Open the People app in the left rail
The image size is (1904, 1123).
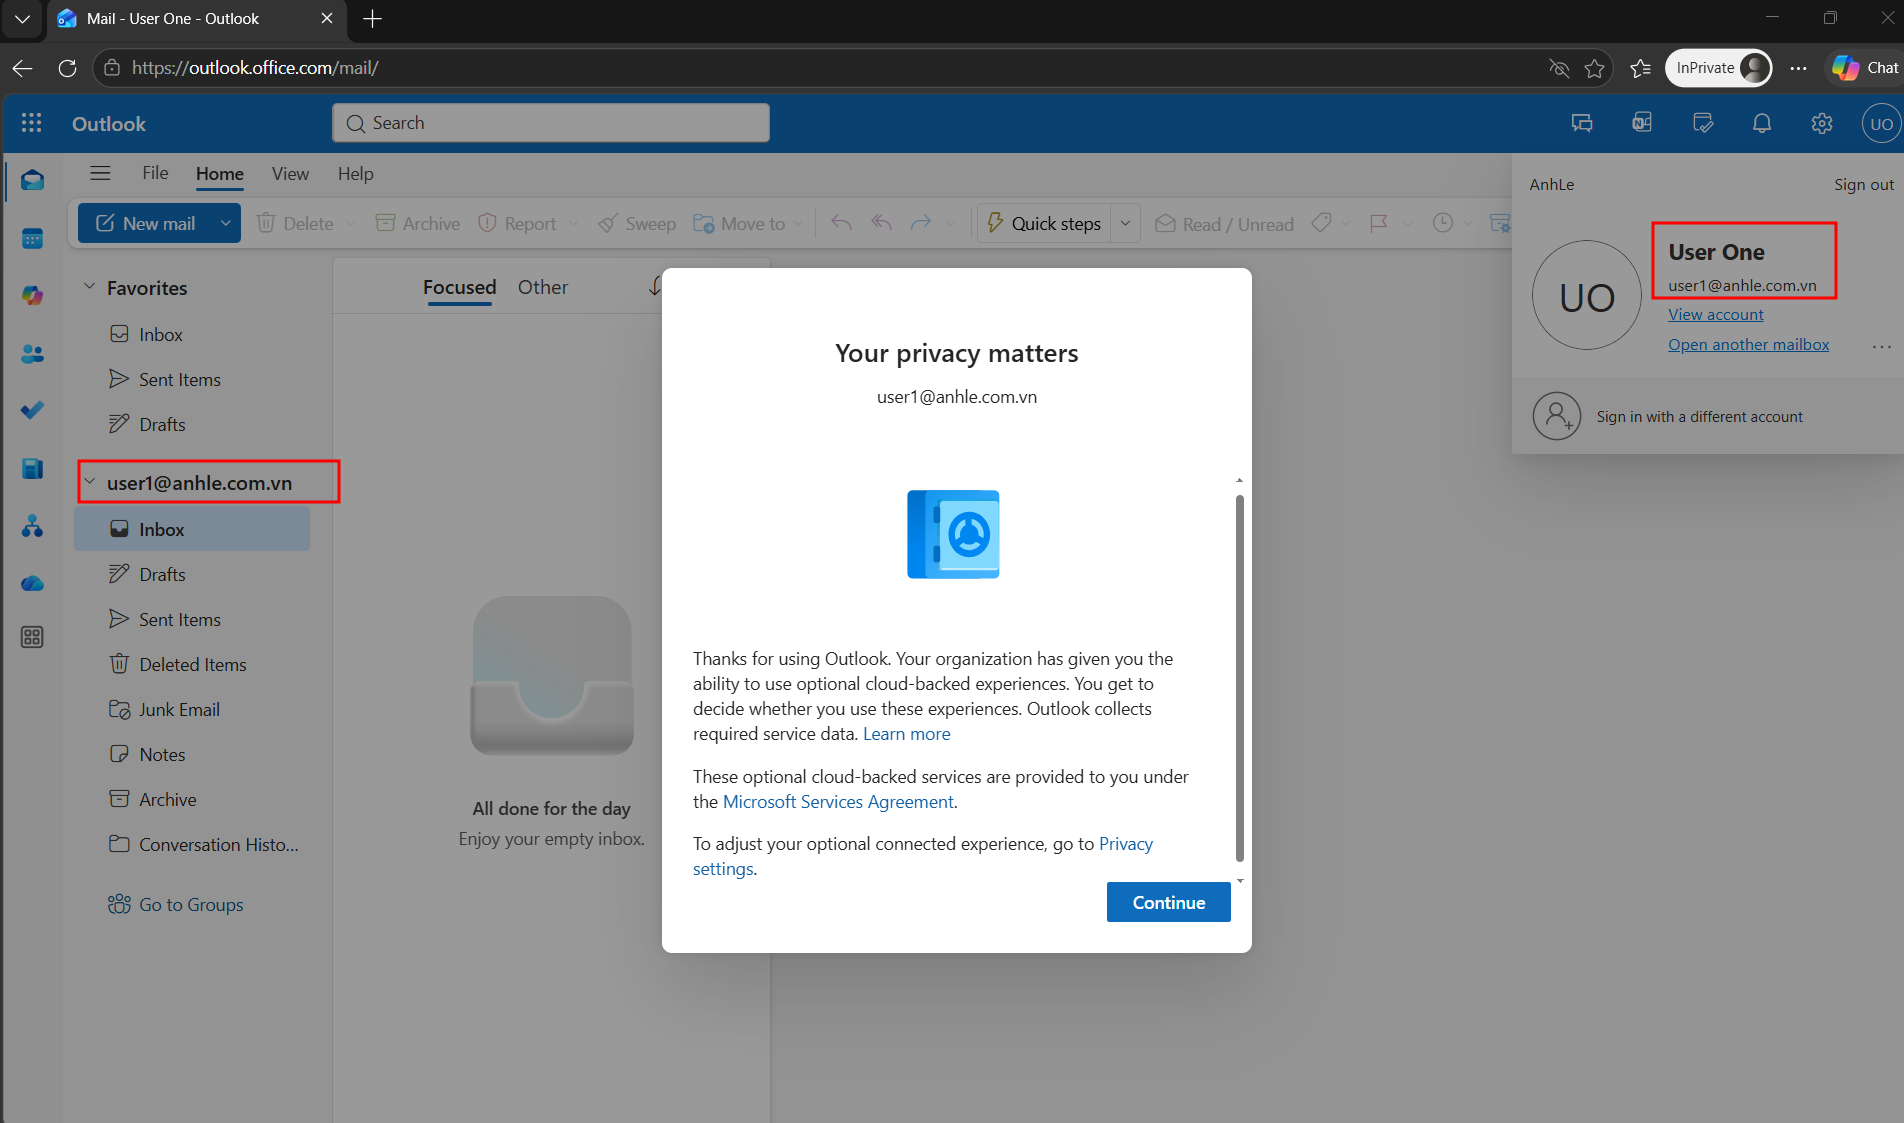[32, 353]
